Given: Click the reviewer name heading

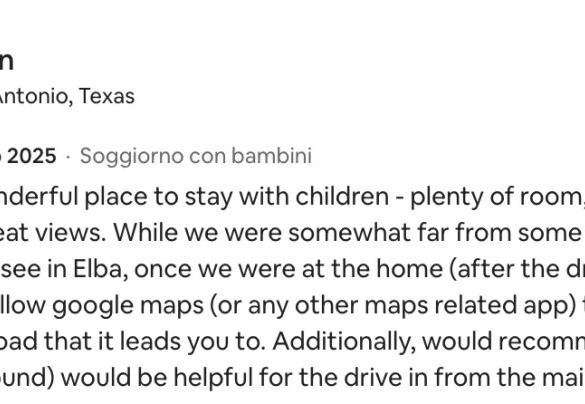Looking at the screenshot, I should 7,61.
